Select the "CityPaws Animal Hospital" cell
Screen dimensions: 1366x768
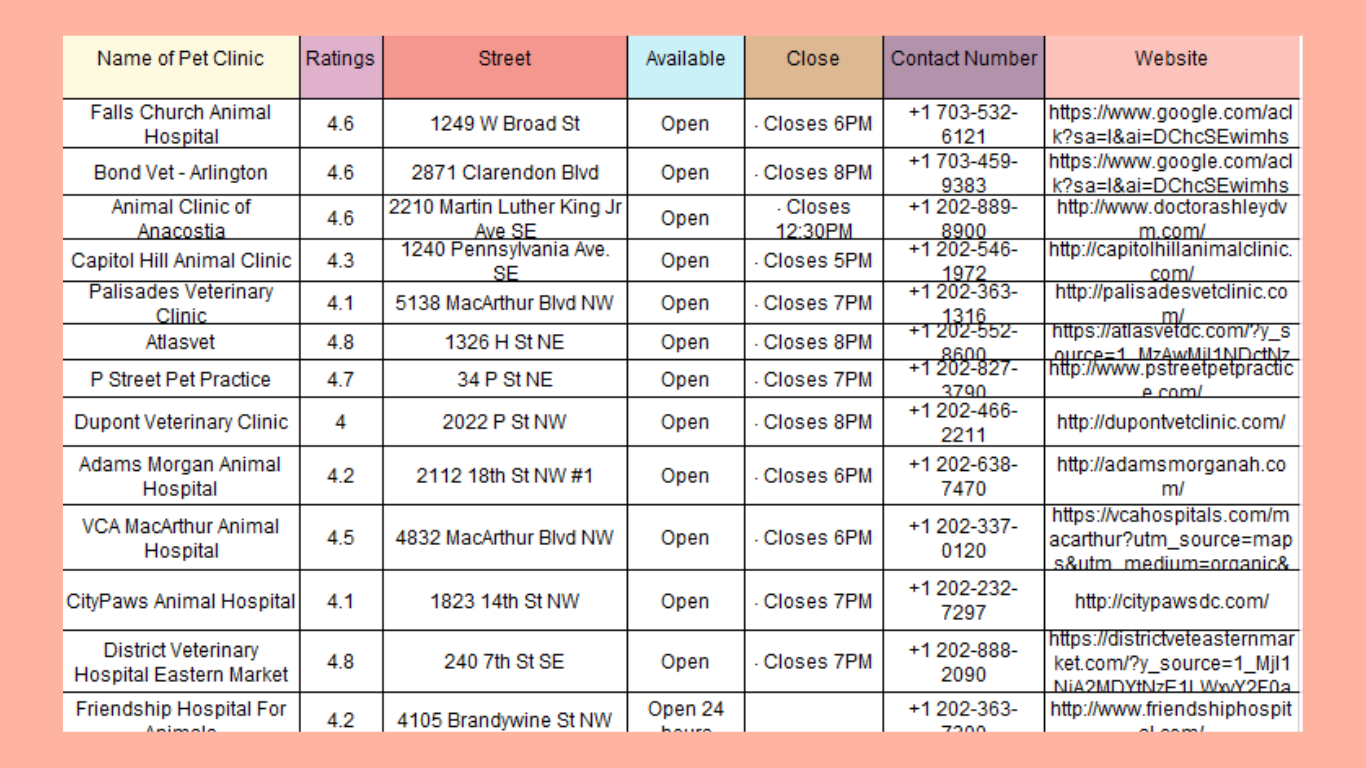pyautogui.click(x=181, y=601)
